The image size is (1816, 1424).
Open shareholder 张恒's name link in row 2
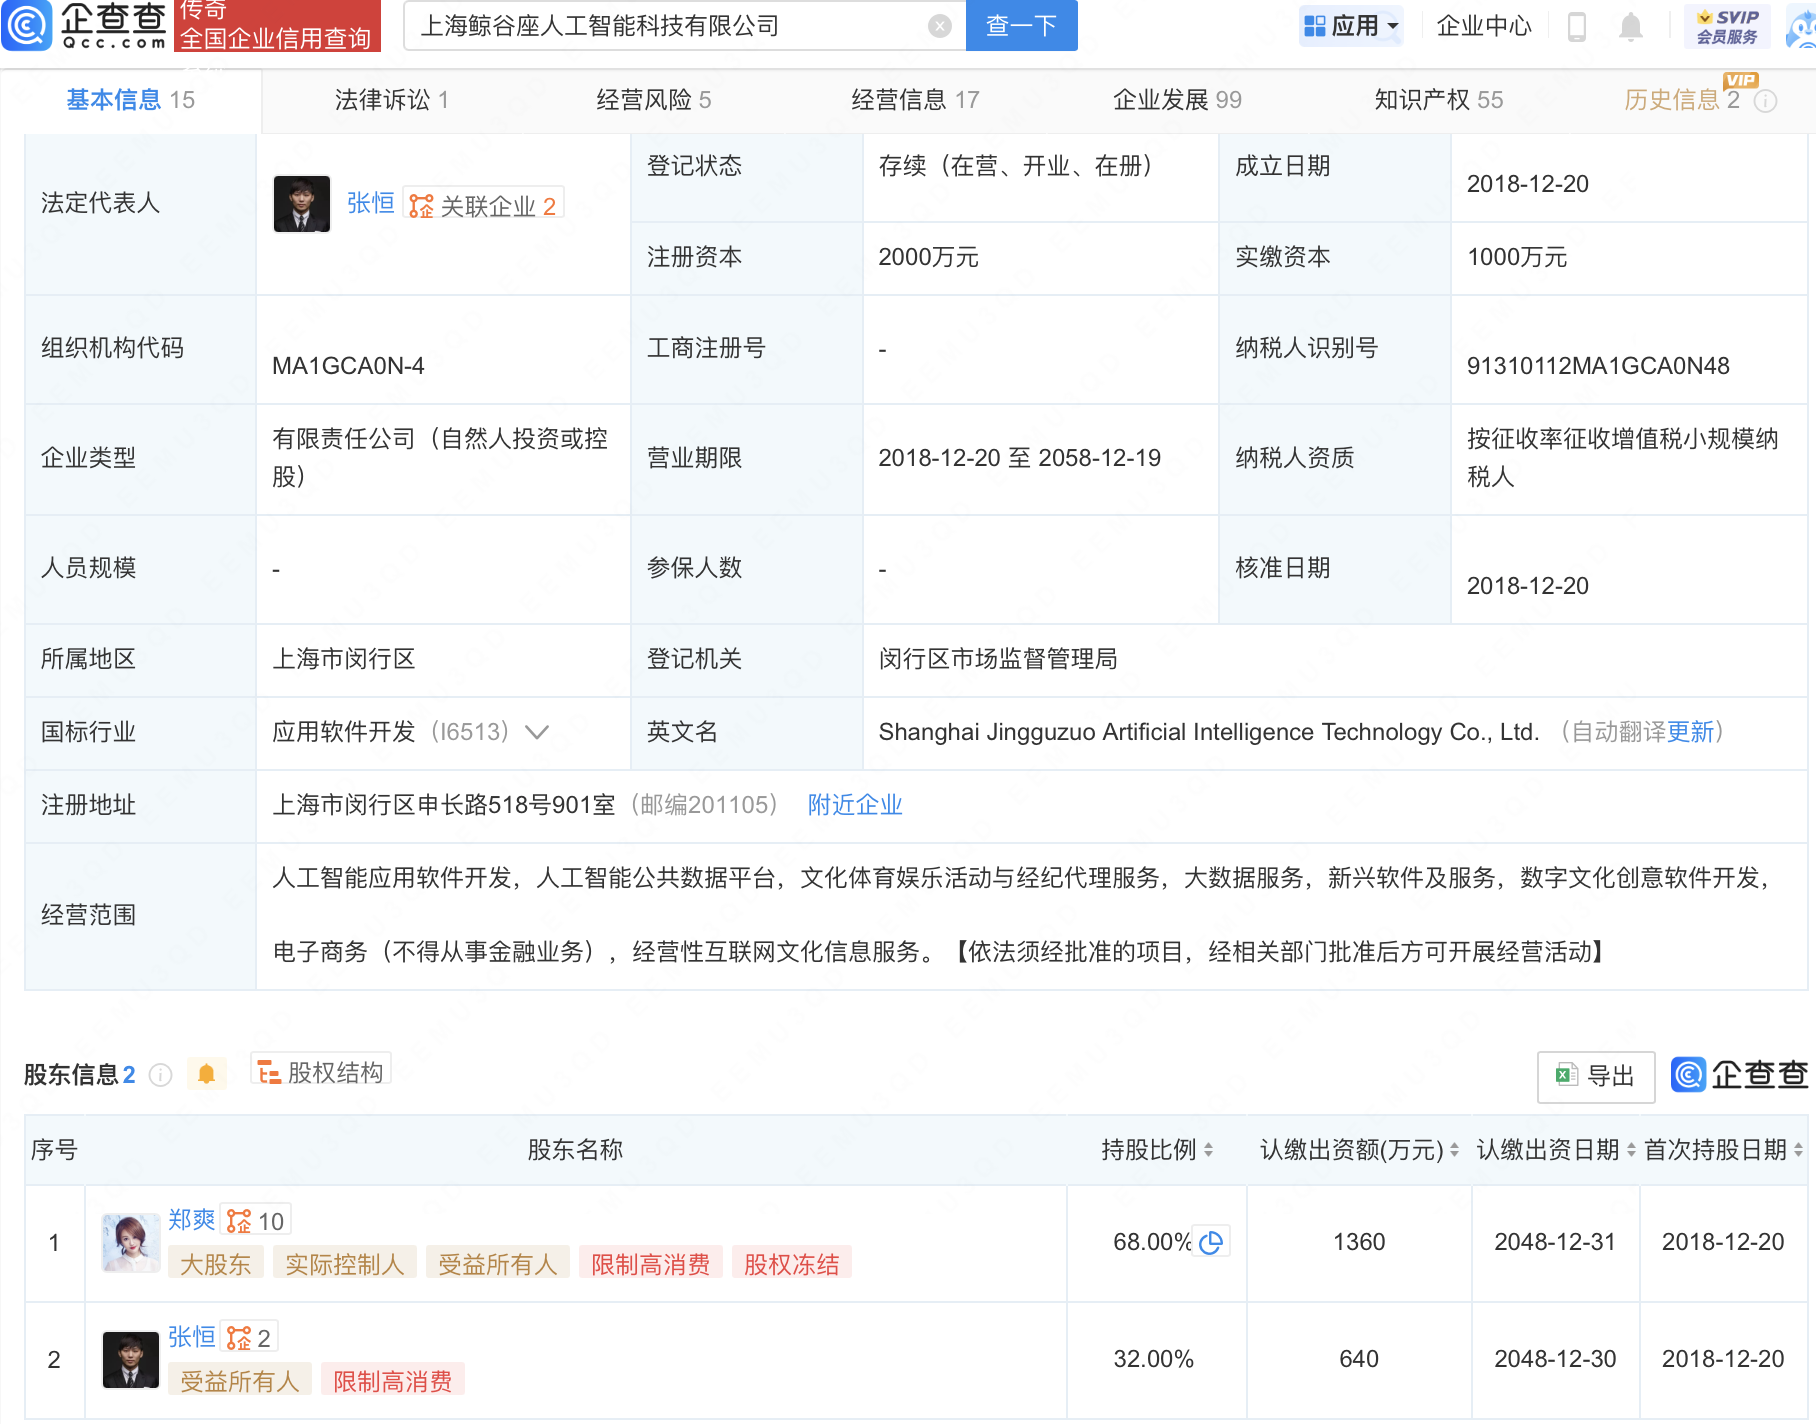pyautogui.click(x=192, y=1337)
